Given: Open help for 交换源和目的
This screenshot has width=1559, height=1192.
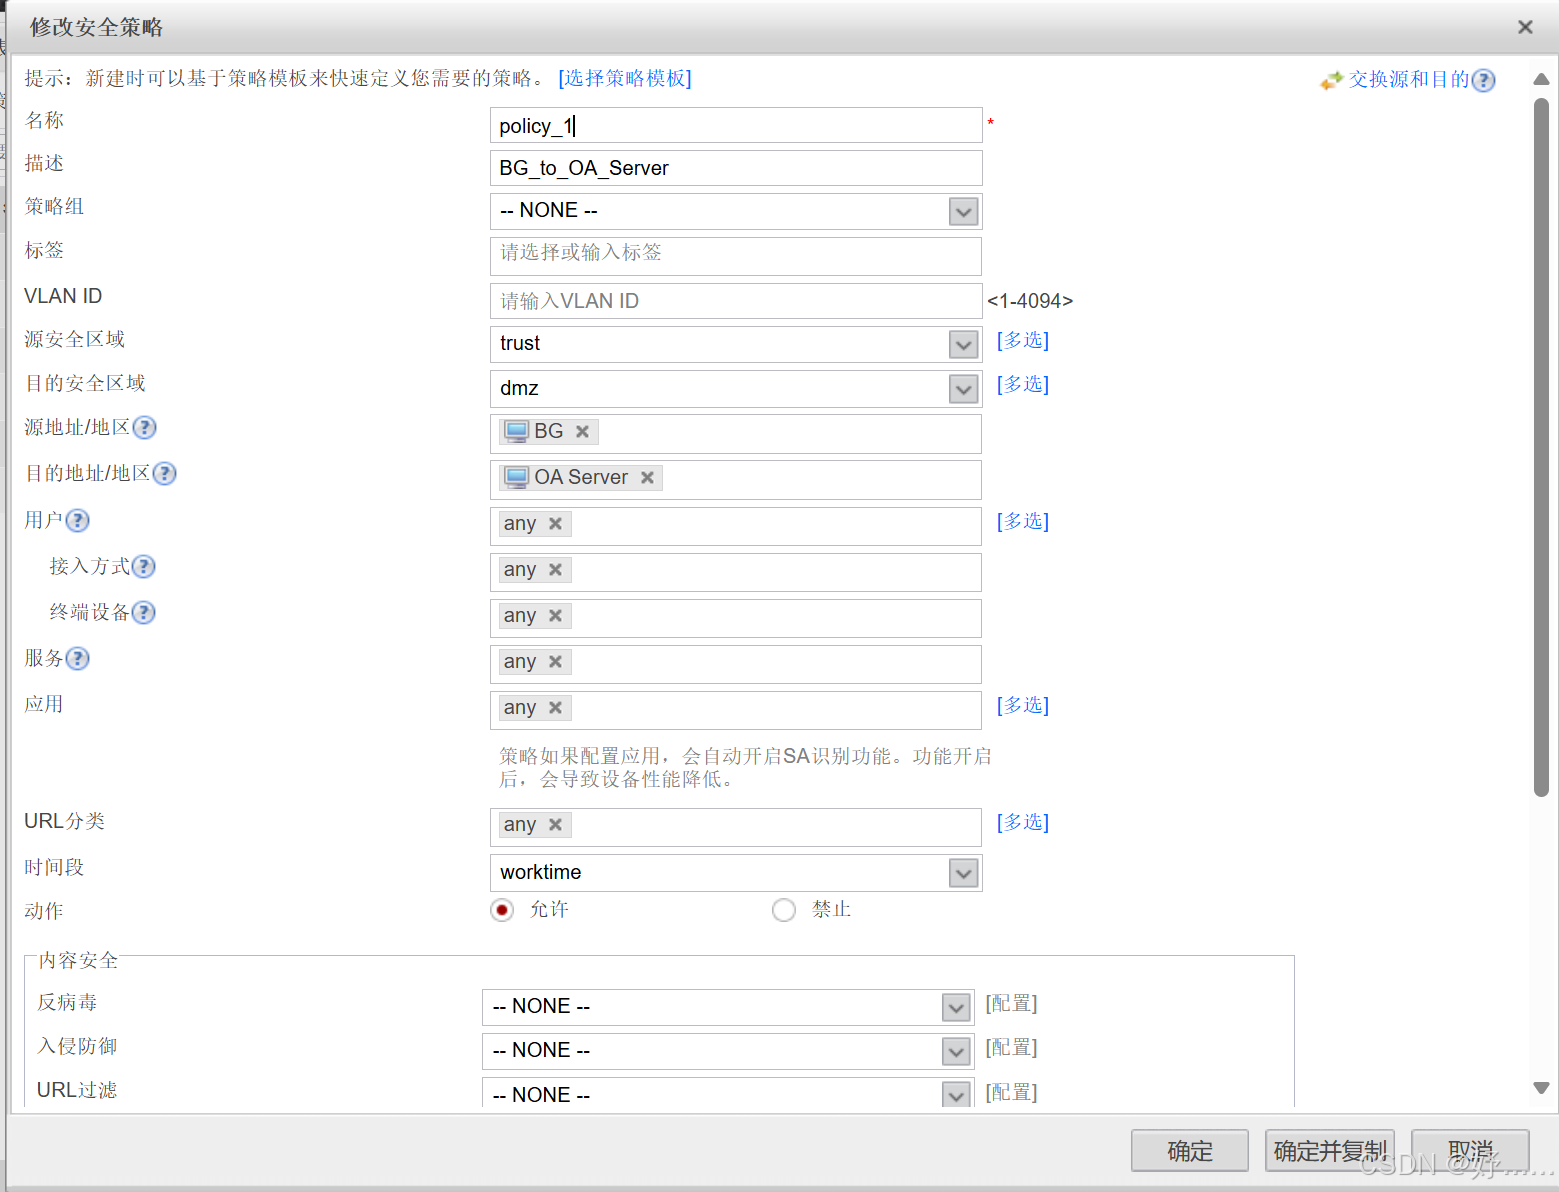Looking at the screenshot, I should (x=1484, y=80).
